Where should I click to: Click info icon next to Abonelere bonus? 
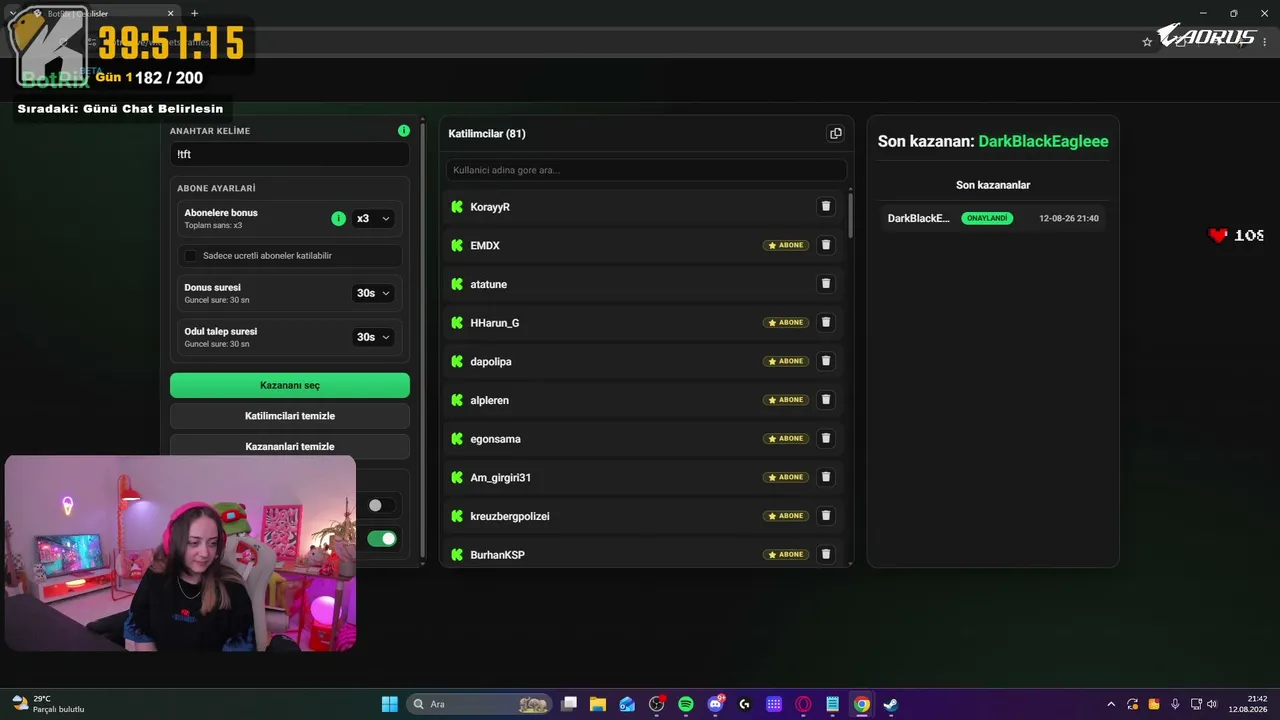coord(338,218)
